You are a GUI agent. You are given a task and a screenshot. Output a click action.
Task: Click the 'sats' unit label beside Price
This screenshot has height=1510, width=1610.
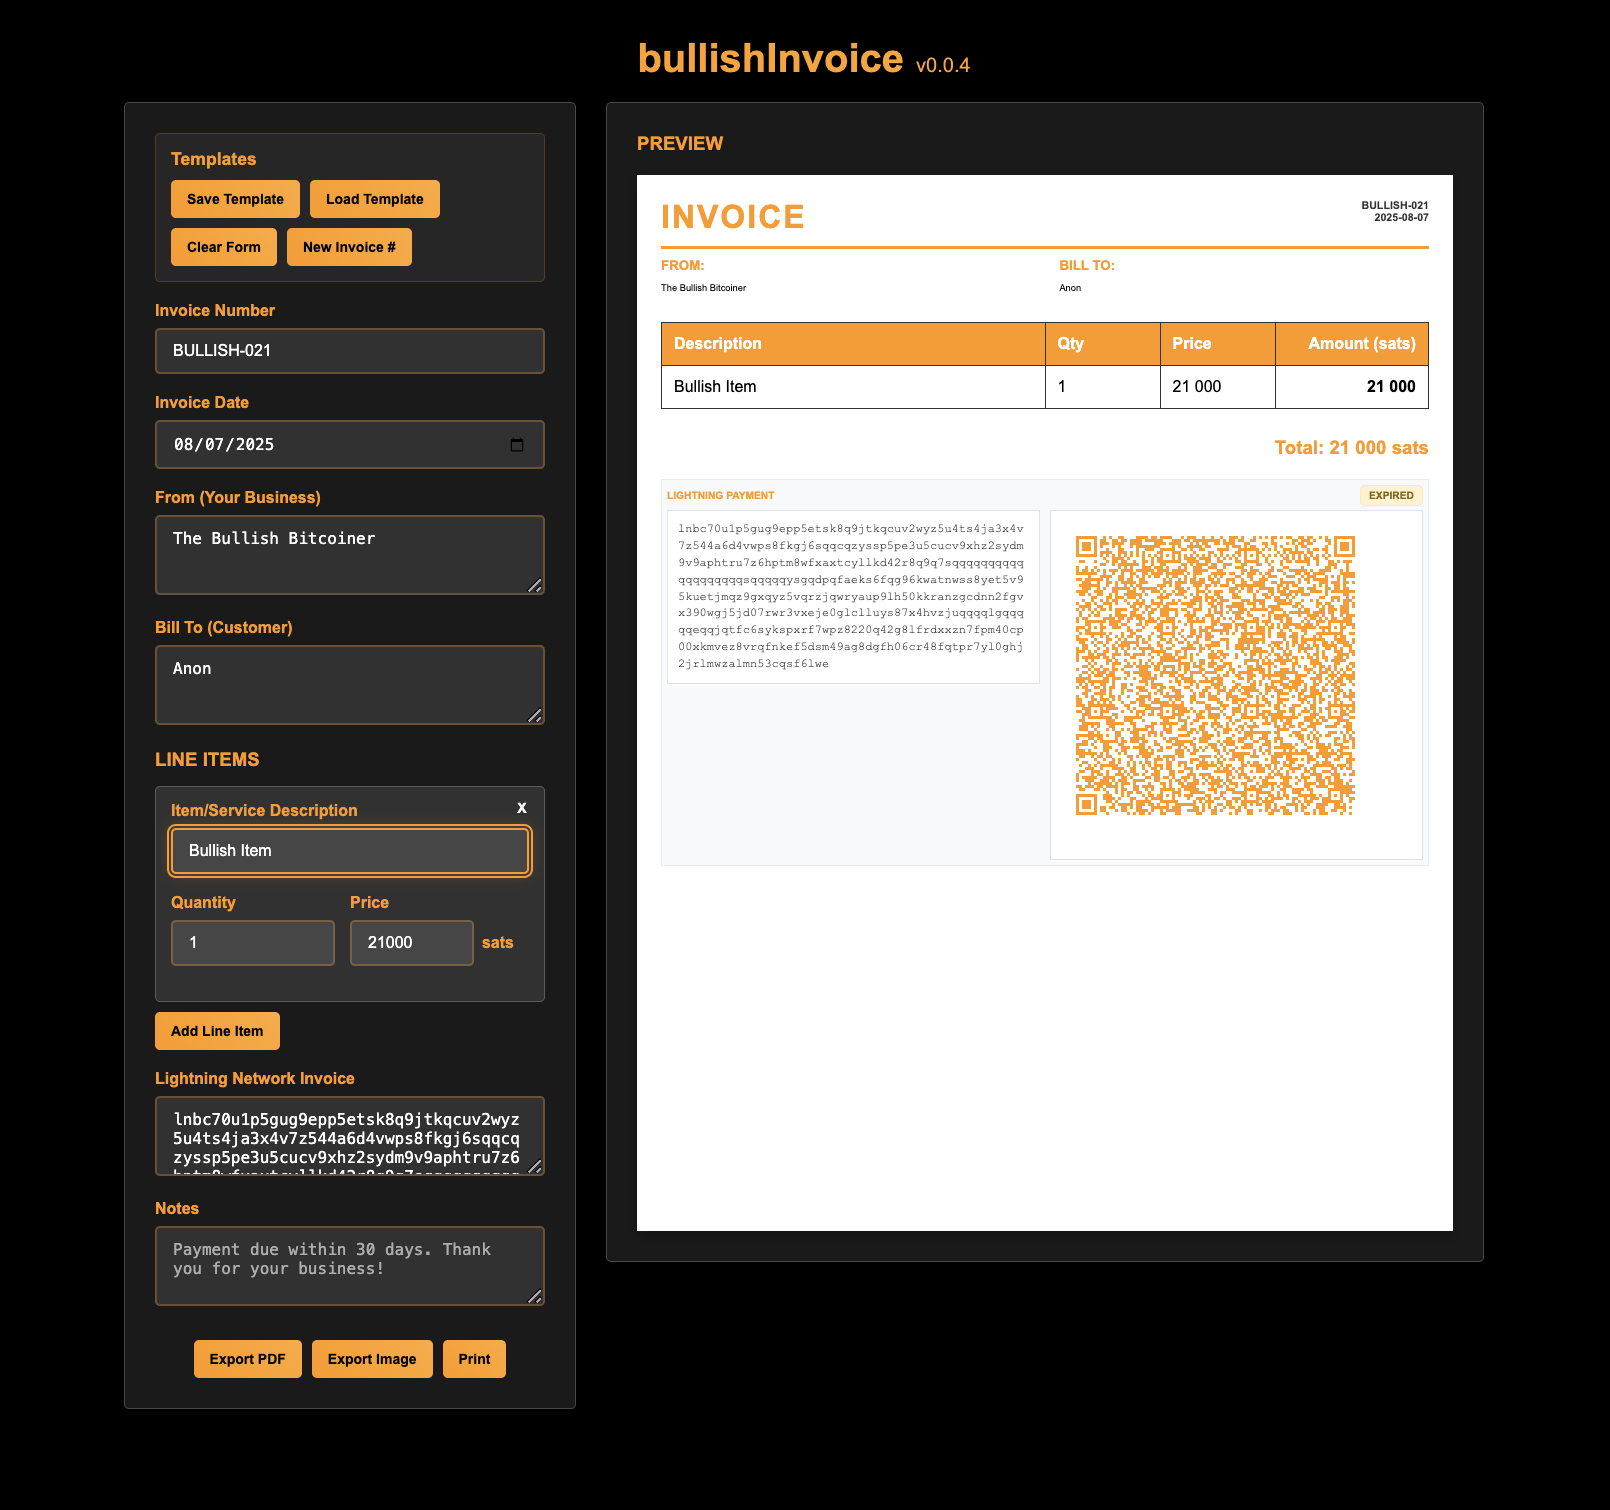point(497,943)
